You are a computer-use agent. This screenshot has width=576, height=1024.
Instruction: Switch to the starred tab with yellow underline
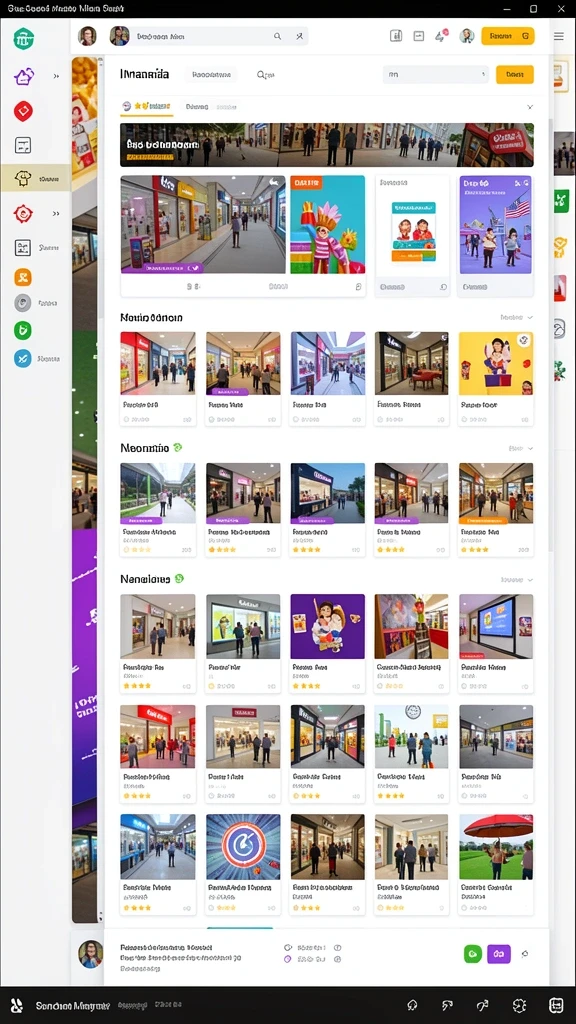(x=148, y=106)
